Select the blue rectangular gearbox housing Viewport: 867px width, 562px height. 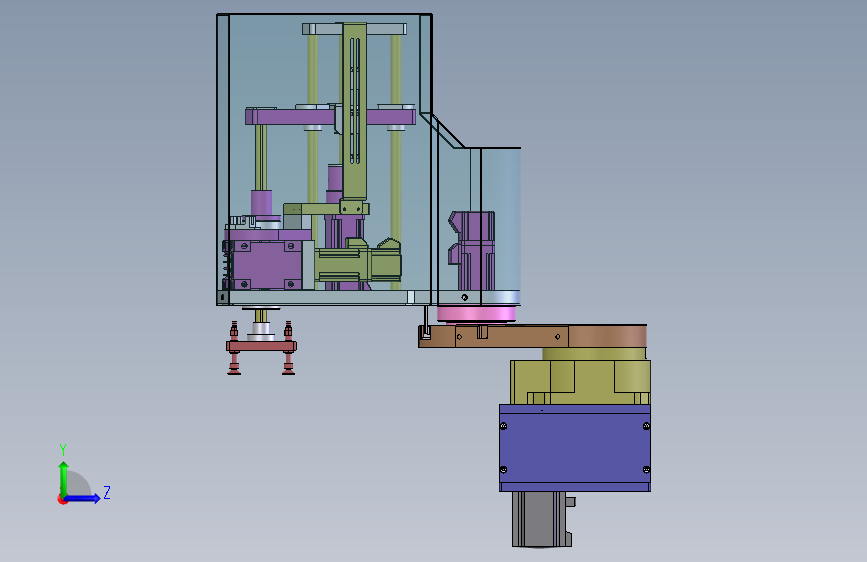pyautogui.click(x=574, y=447)
